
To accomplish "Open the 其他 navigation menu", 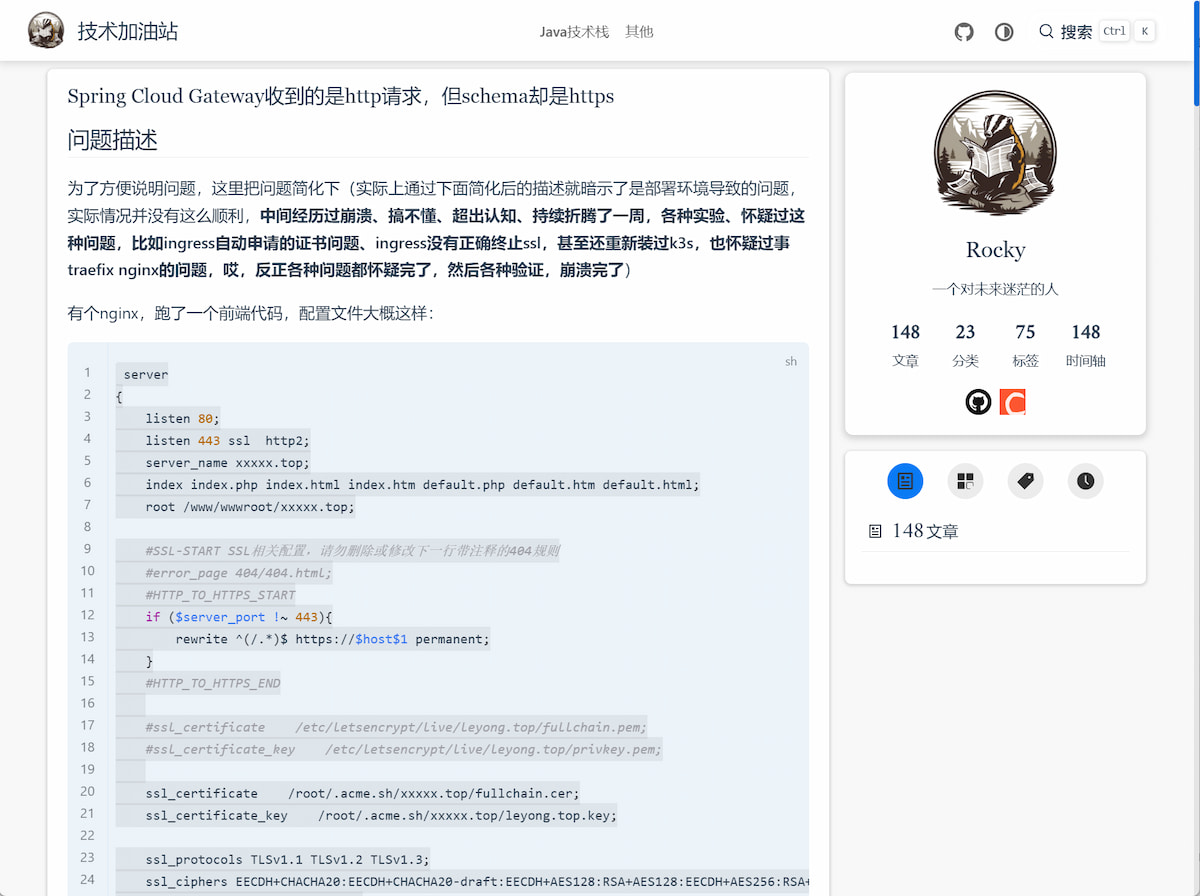I will [x=639, y=32].
